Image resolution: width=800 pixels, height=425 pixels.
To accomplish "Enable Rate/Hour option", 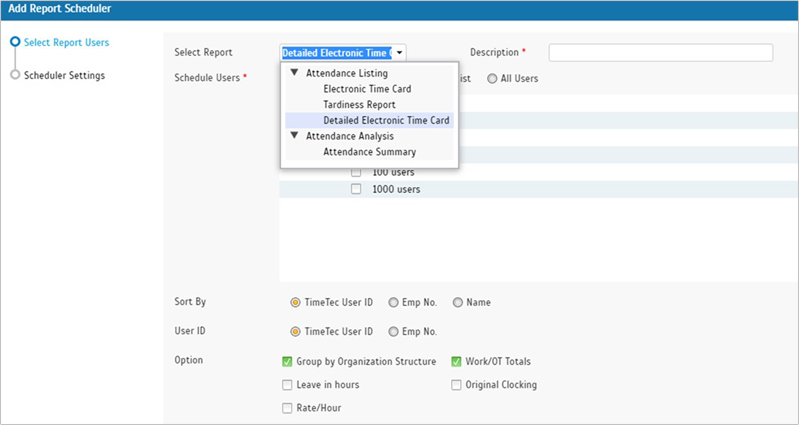I will coord(287,408).
